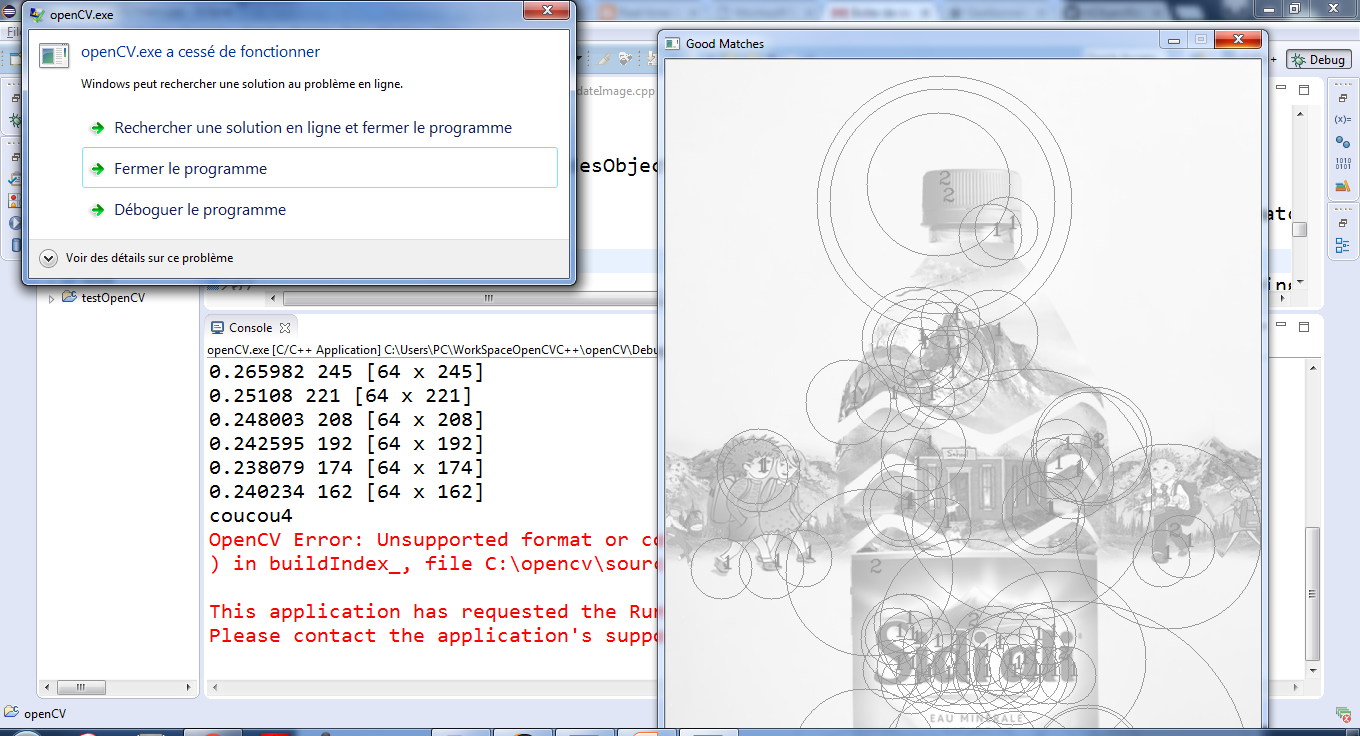Open the Registers 1010 view icon
Screen dimensions: 1360x736
click(1342, 164)
